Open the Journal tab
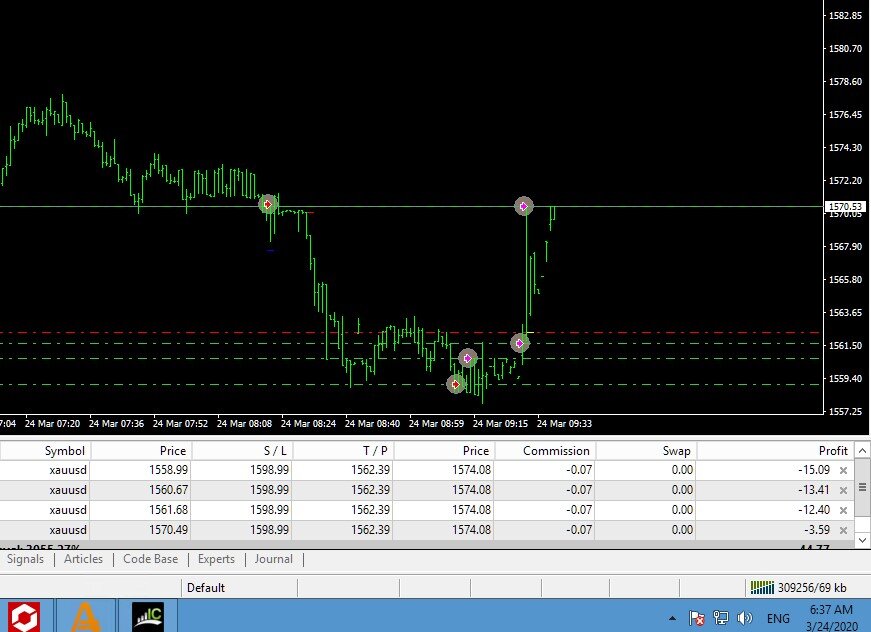 click(x=273, y=559)
